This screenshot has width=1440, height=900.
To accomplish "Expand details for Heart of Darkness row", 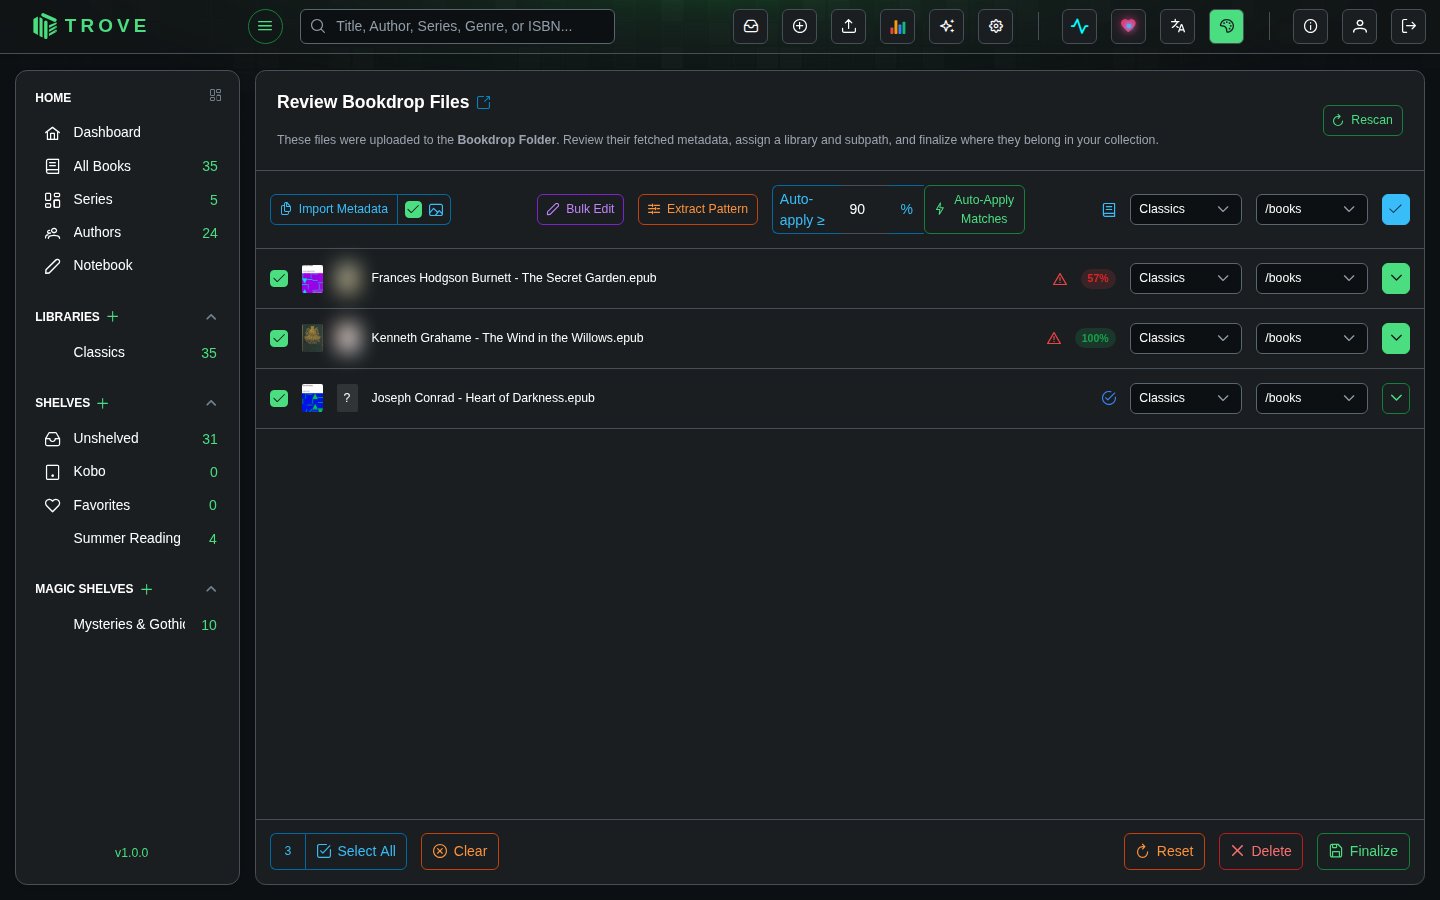I will tap(1396, 398).
